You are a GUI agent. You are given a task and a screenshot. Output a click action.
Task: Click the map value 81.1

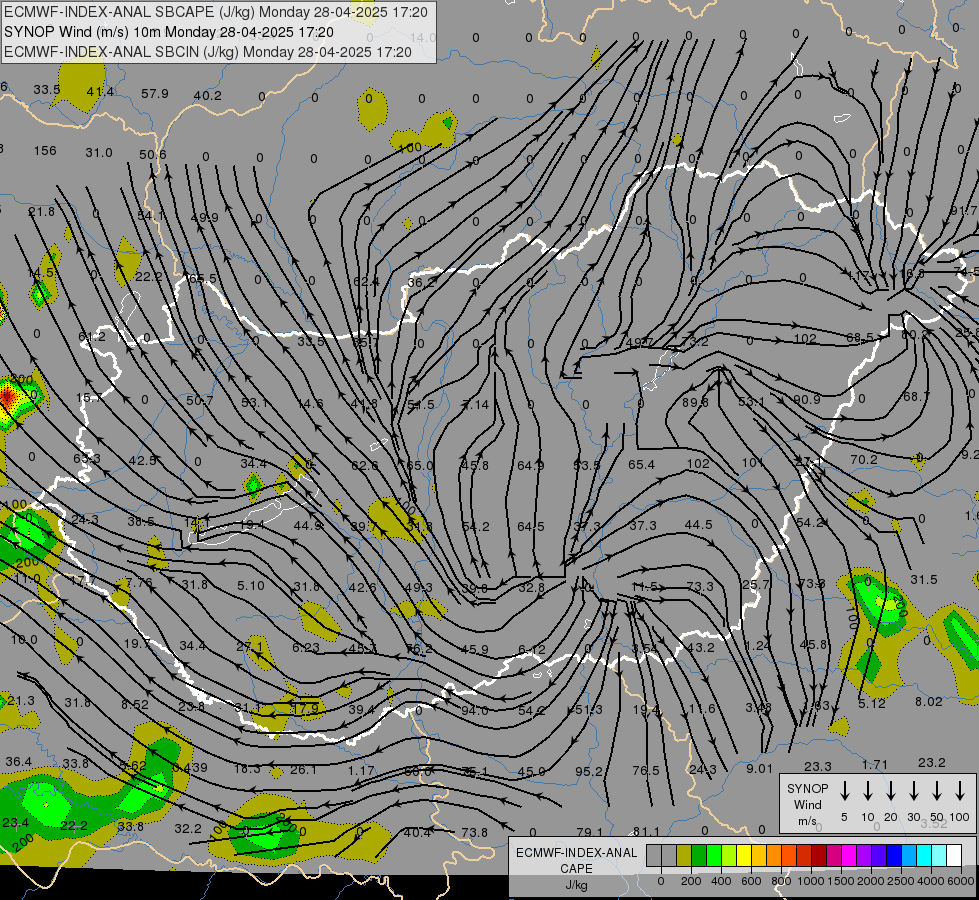pyautogui.click(x=646, y=831)
